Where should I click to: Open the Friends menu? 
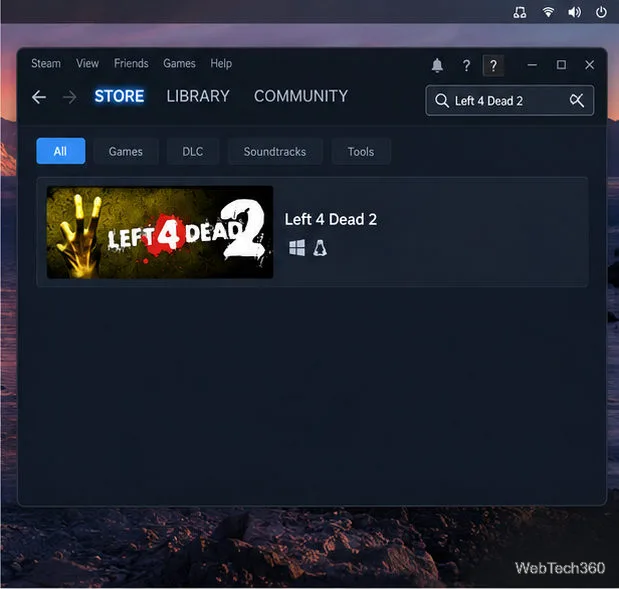(x=131, y=64)
